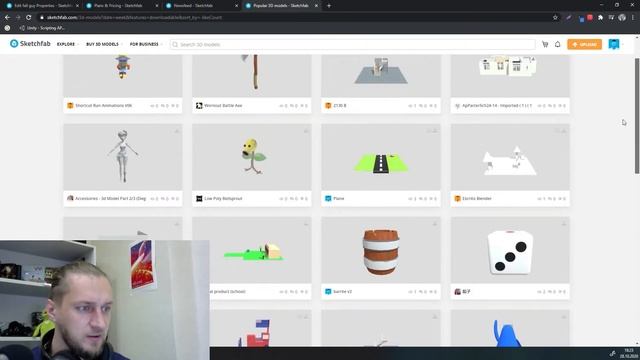Image resolution: width=640 pixels, height=360 pixels.
Task: Expand the Buy 3D Models menu
Action: tap(104, 44)
